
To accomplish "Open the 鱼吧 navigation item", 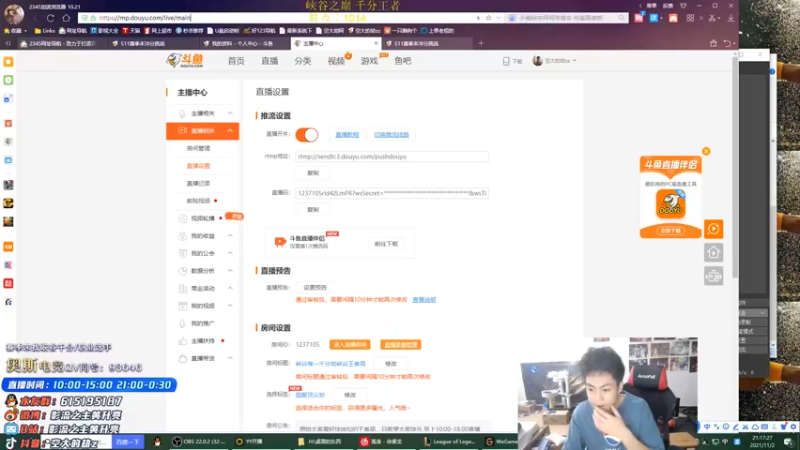I will [403, 61].
